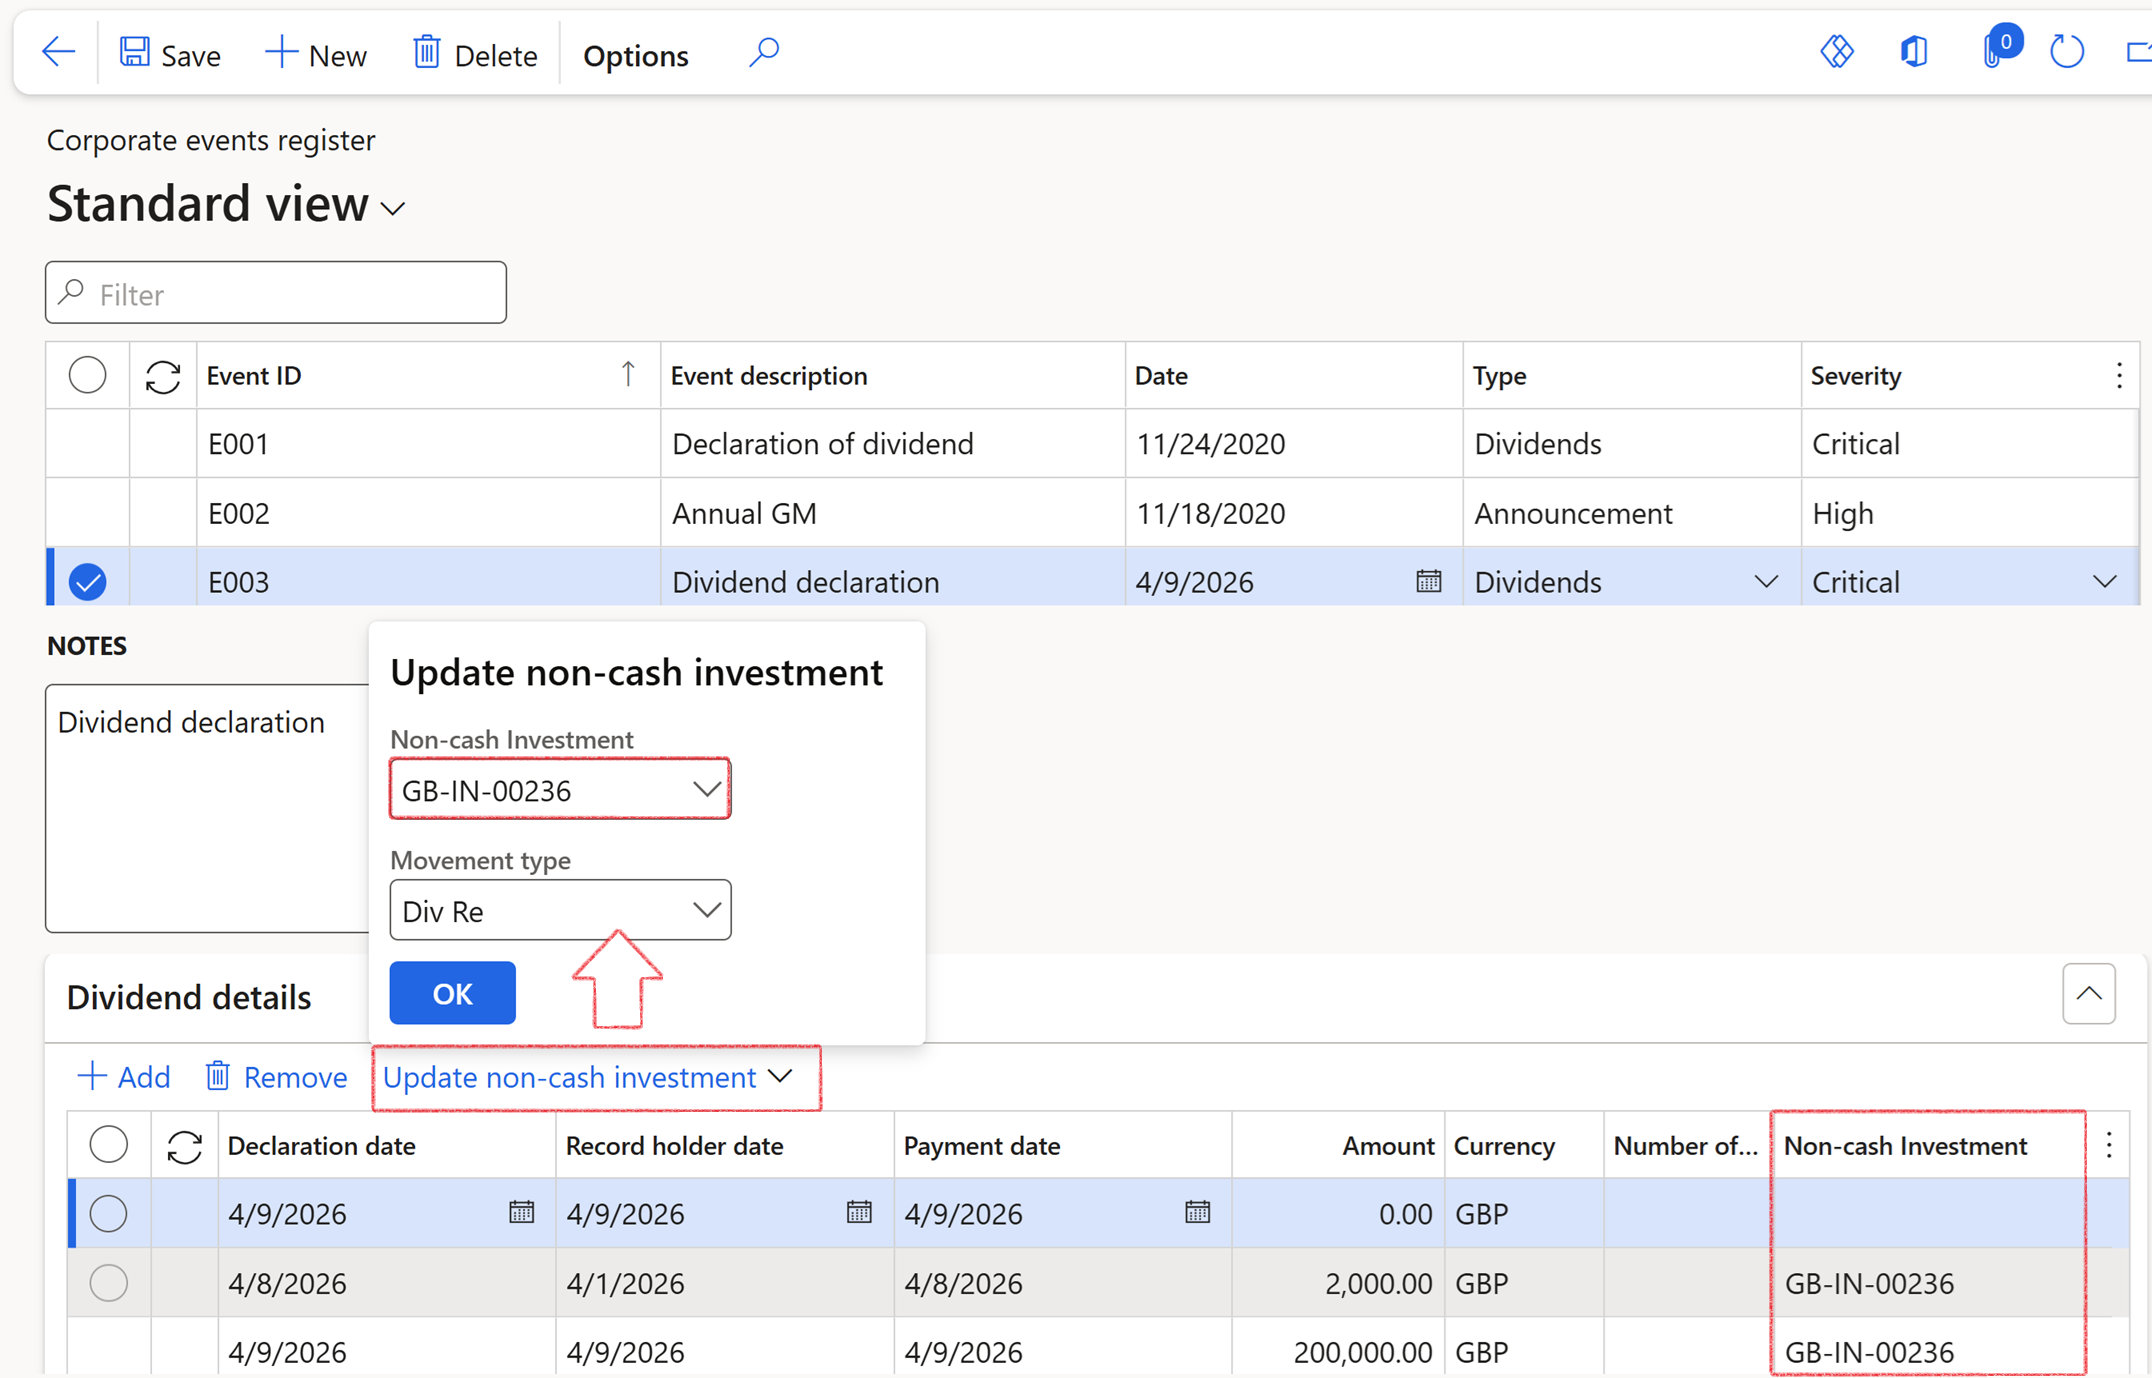Open the Office app icon
The width and height of the screenshot is (2152, 1378).
[1913, 51]
